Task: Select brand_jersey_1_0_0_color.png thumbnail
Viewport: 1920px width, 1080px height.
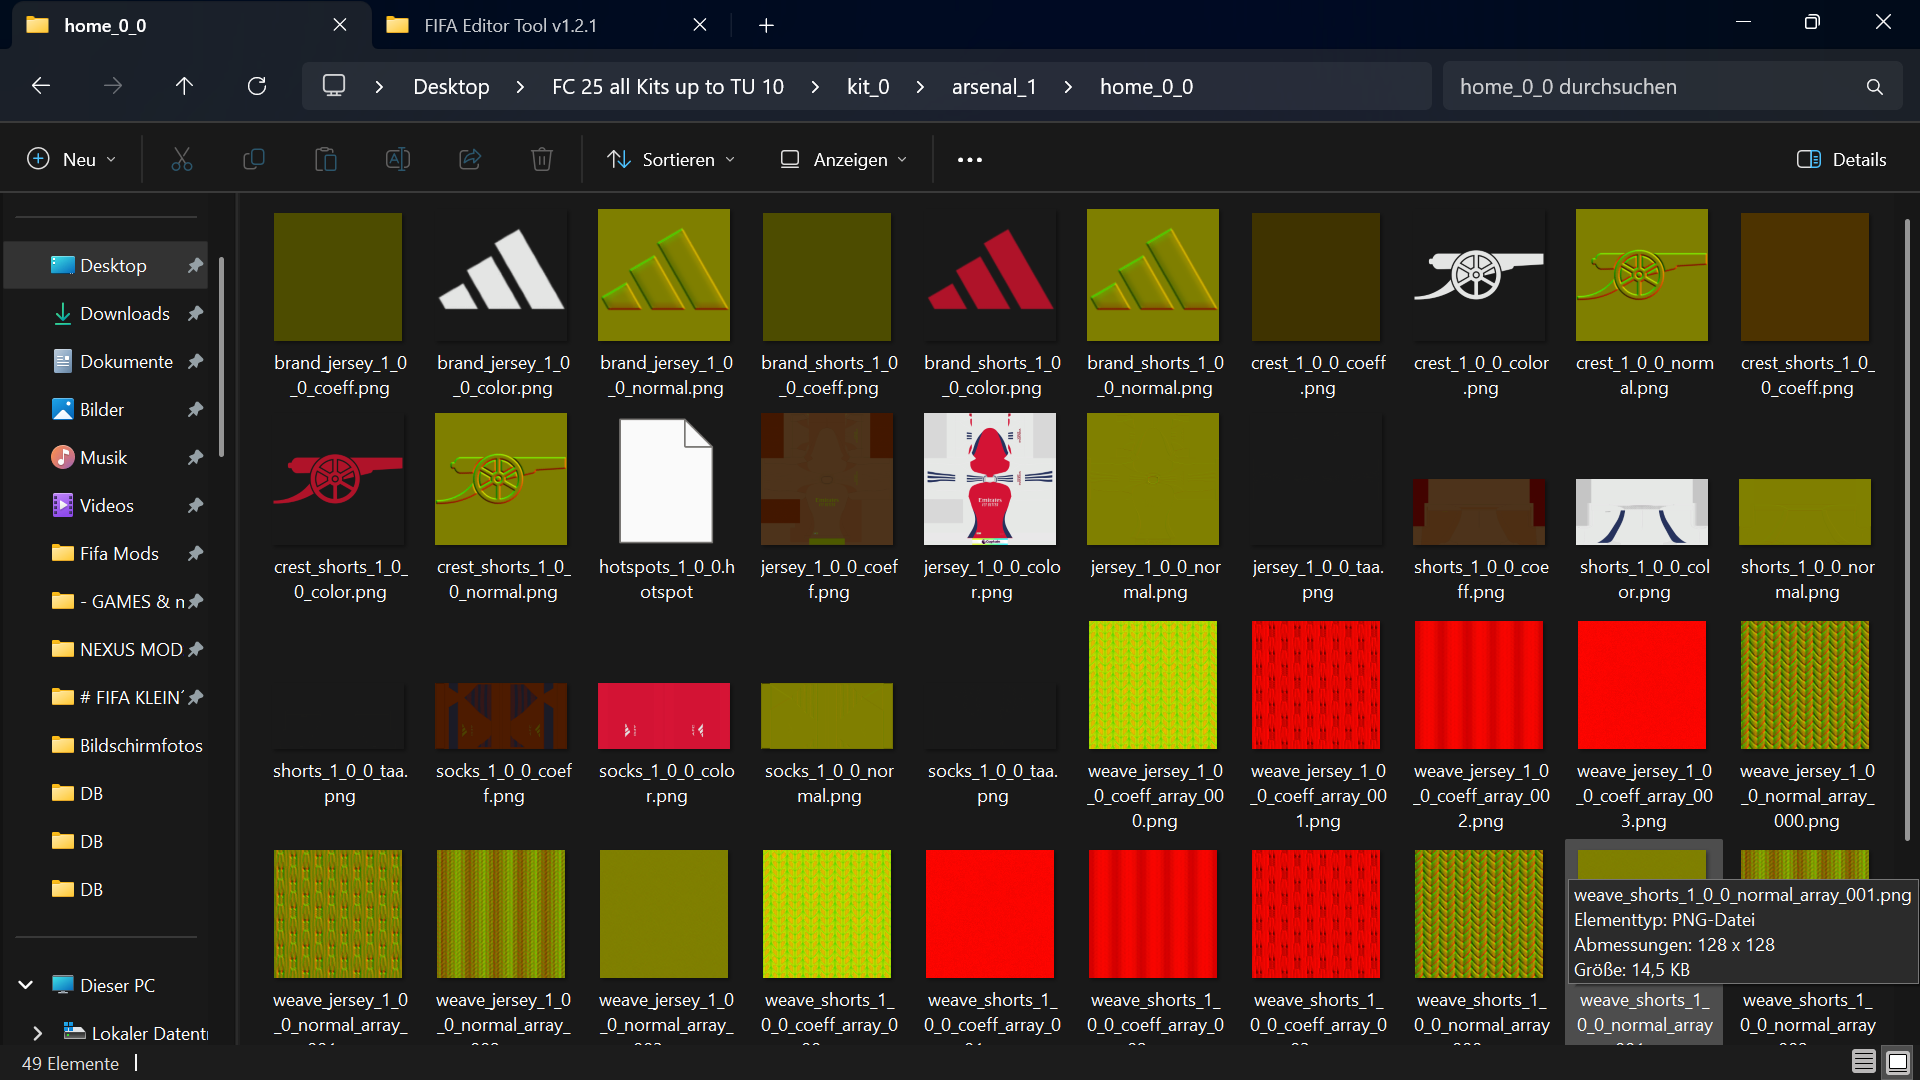Action: pyautogui.click(x=501, y=275)
